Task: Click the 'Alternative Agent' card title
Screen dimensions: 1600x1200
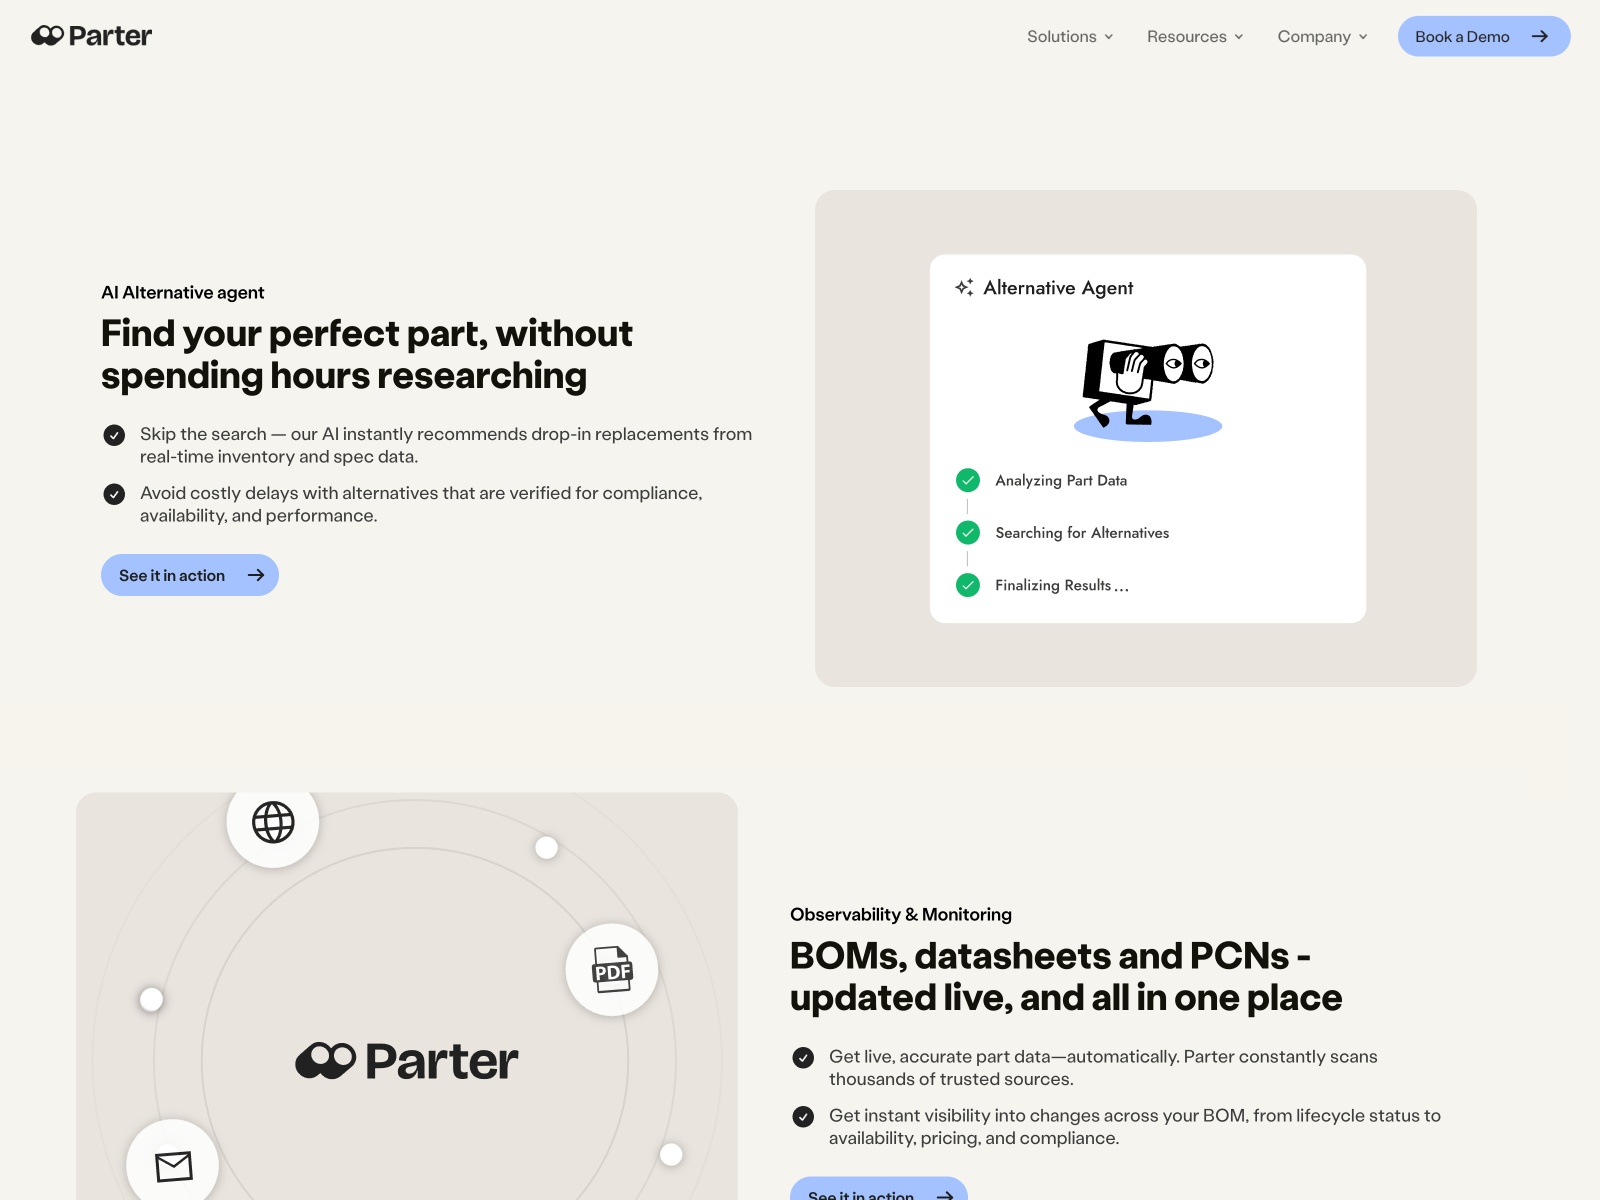Action: 1058,288
